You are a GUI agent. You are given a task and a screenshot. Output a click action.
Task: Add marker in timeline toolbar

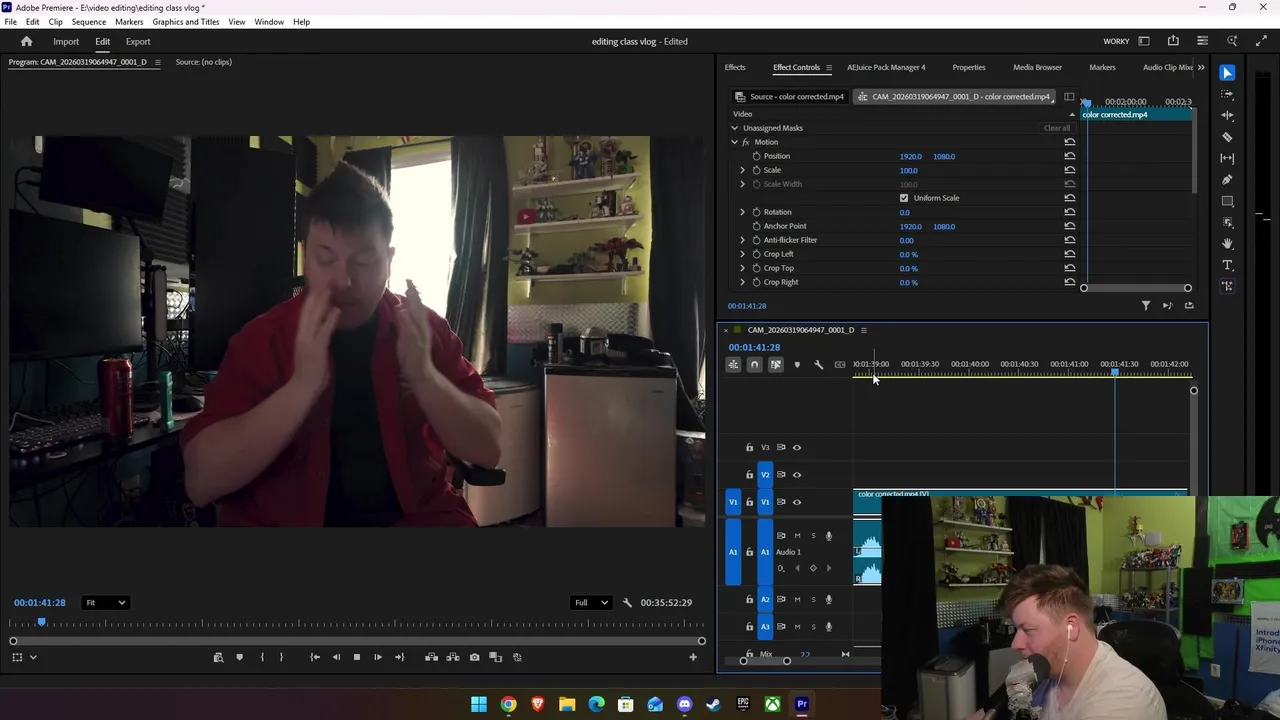click(x=797, y=365)
